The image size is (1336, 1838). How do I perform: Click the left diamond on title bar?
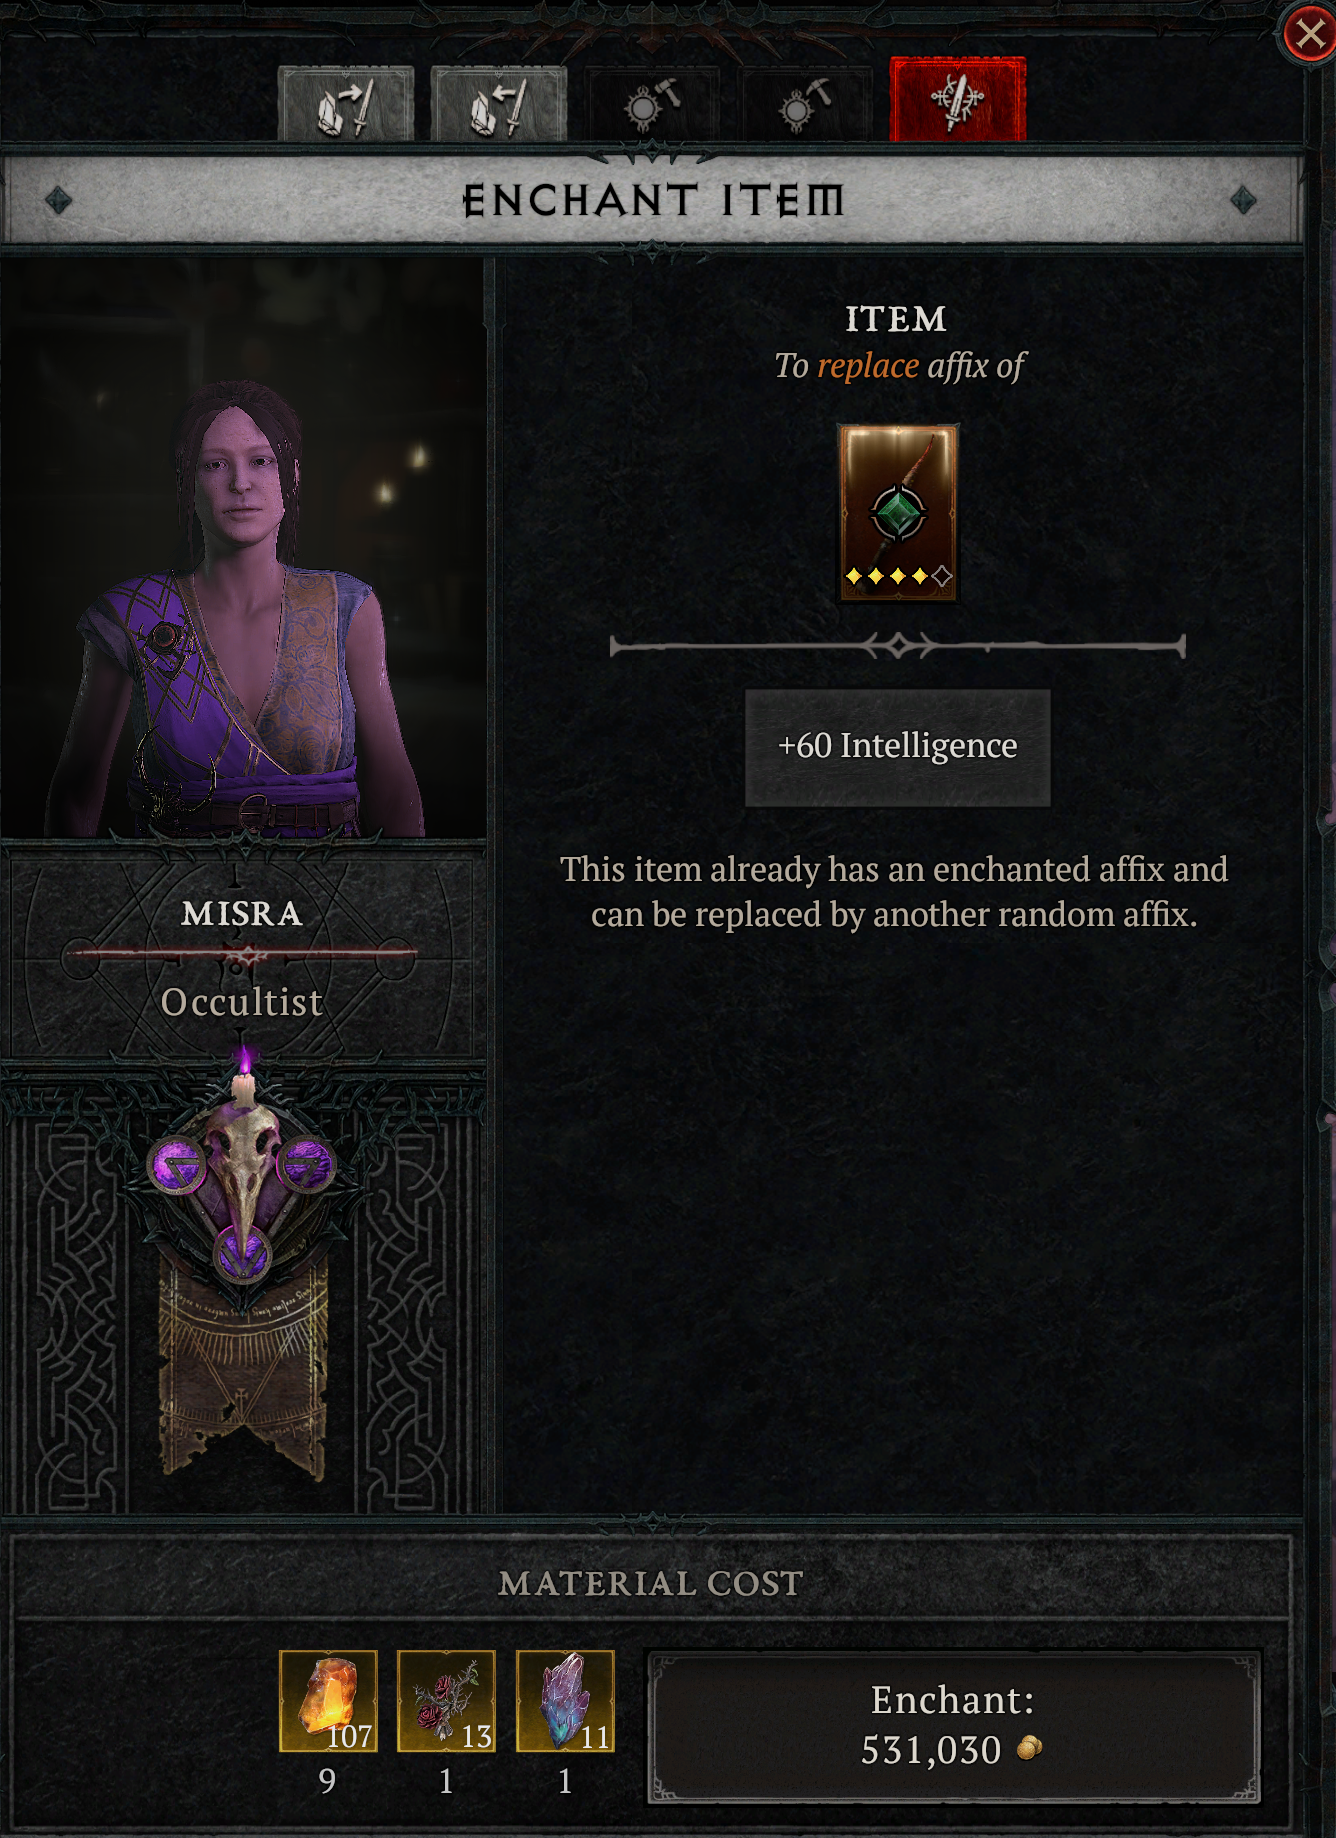[58, 200]
